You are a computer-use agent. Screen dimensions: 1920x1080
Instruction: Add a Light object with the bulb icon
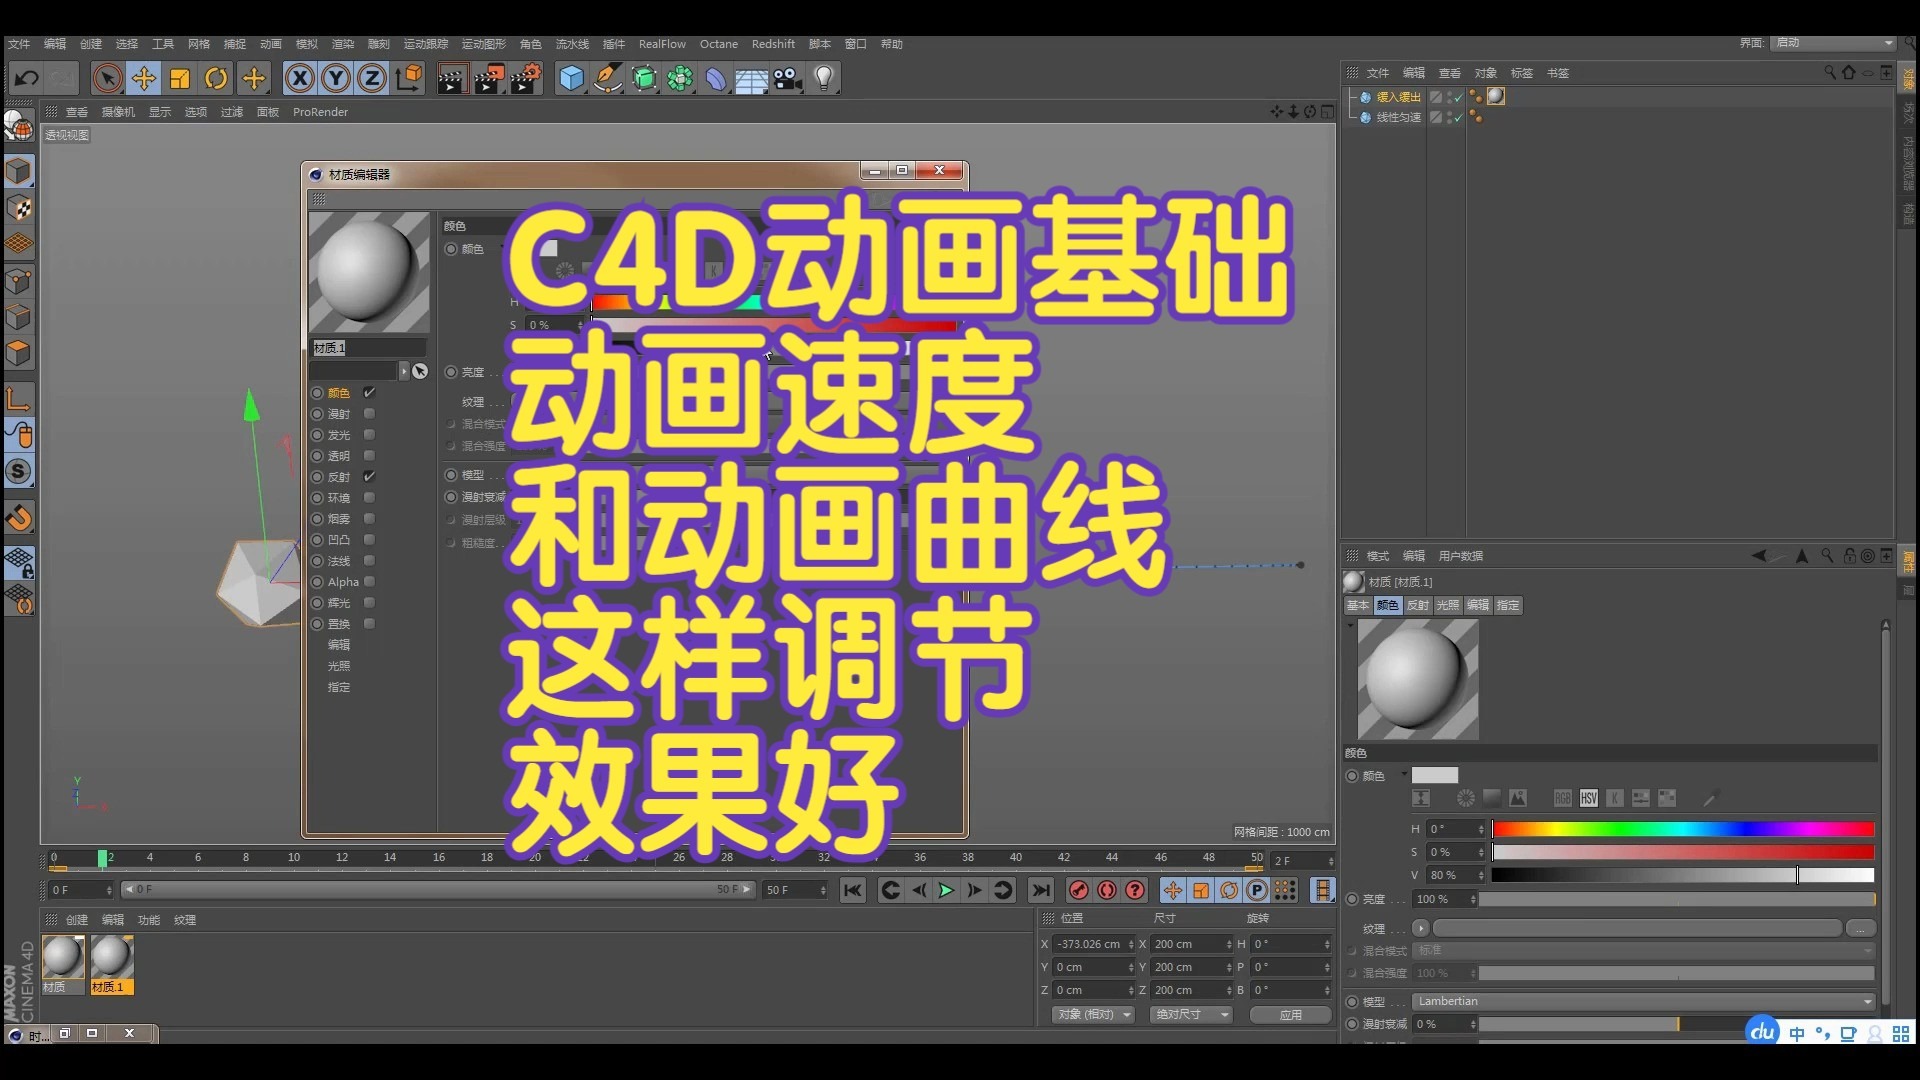(x=824, y=78)
